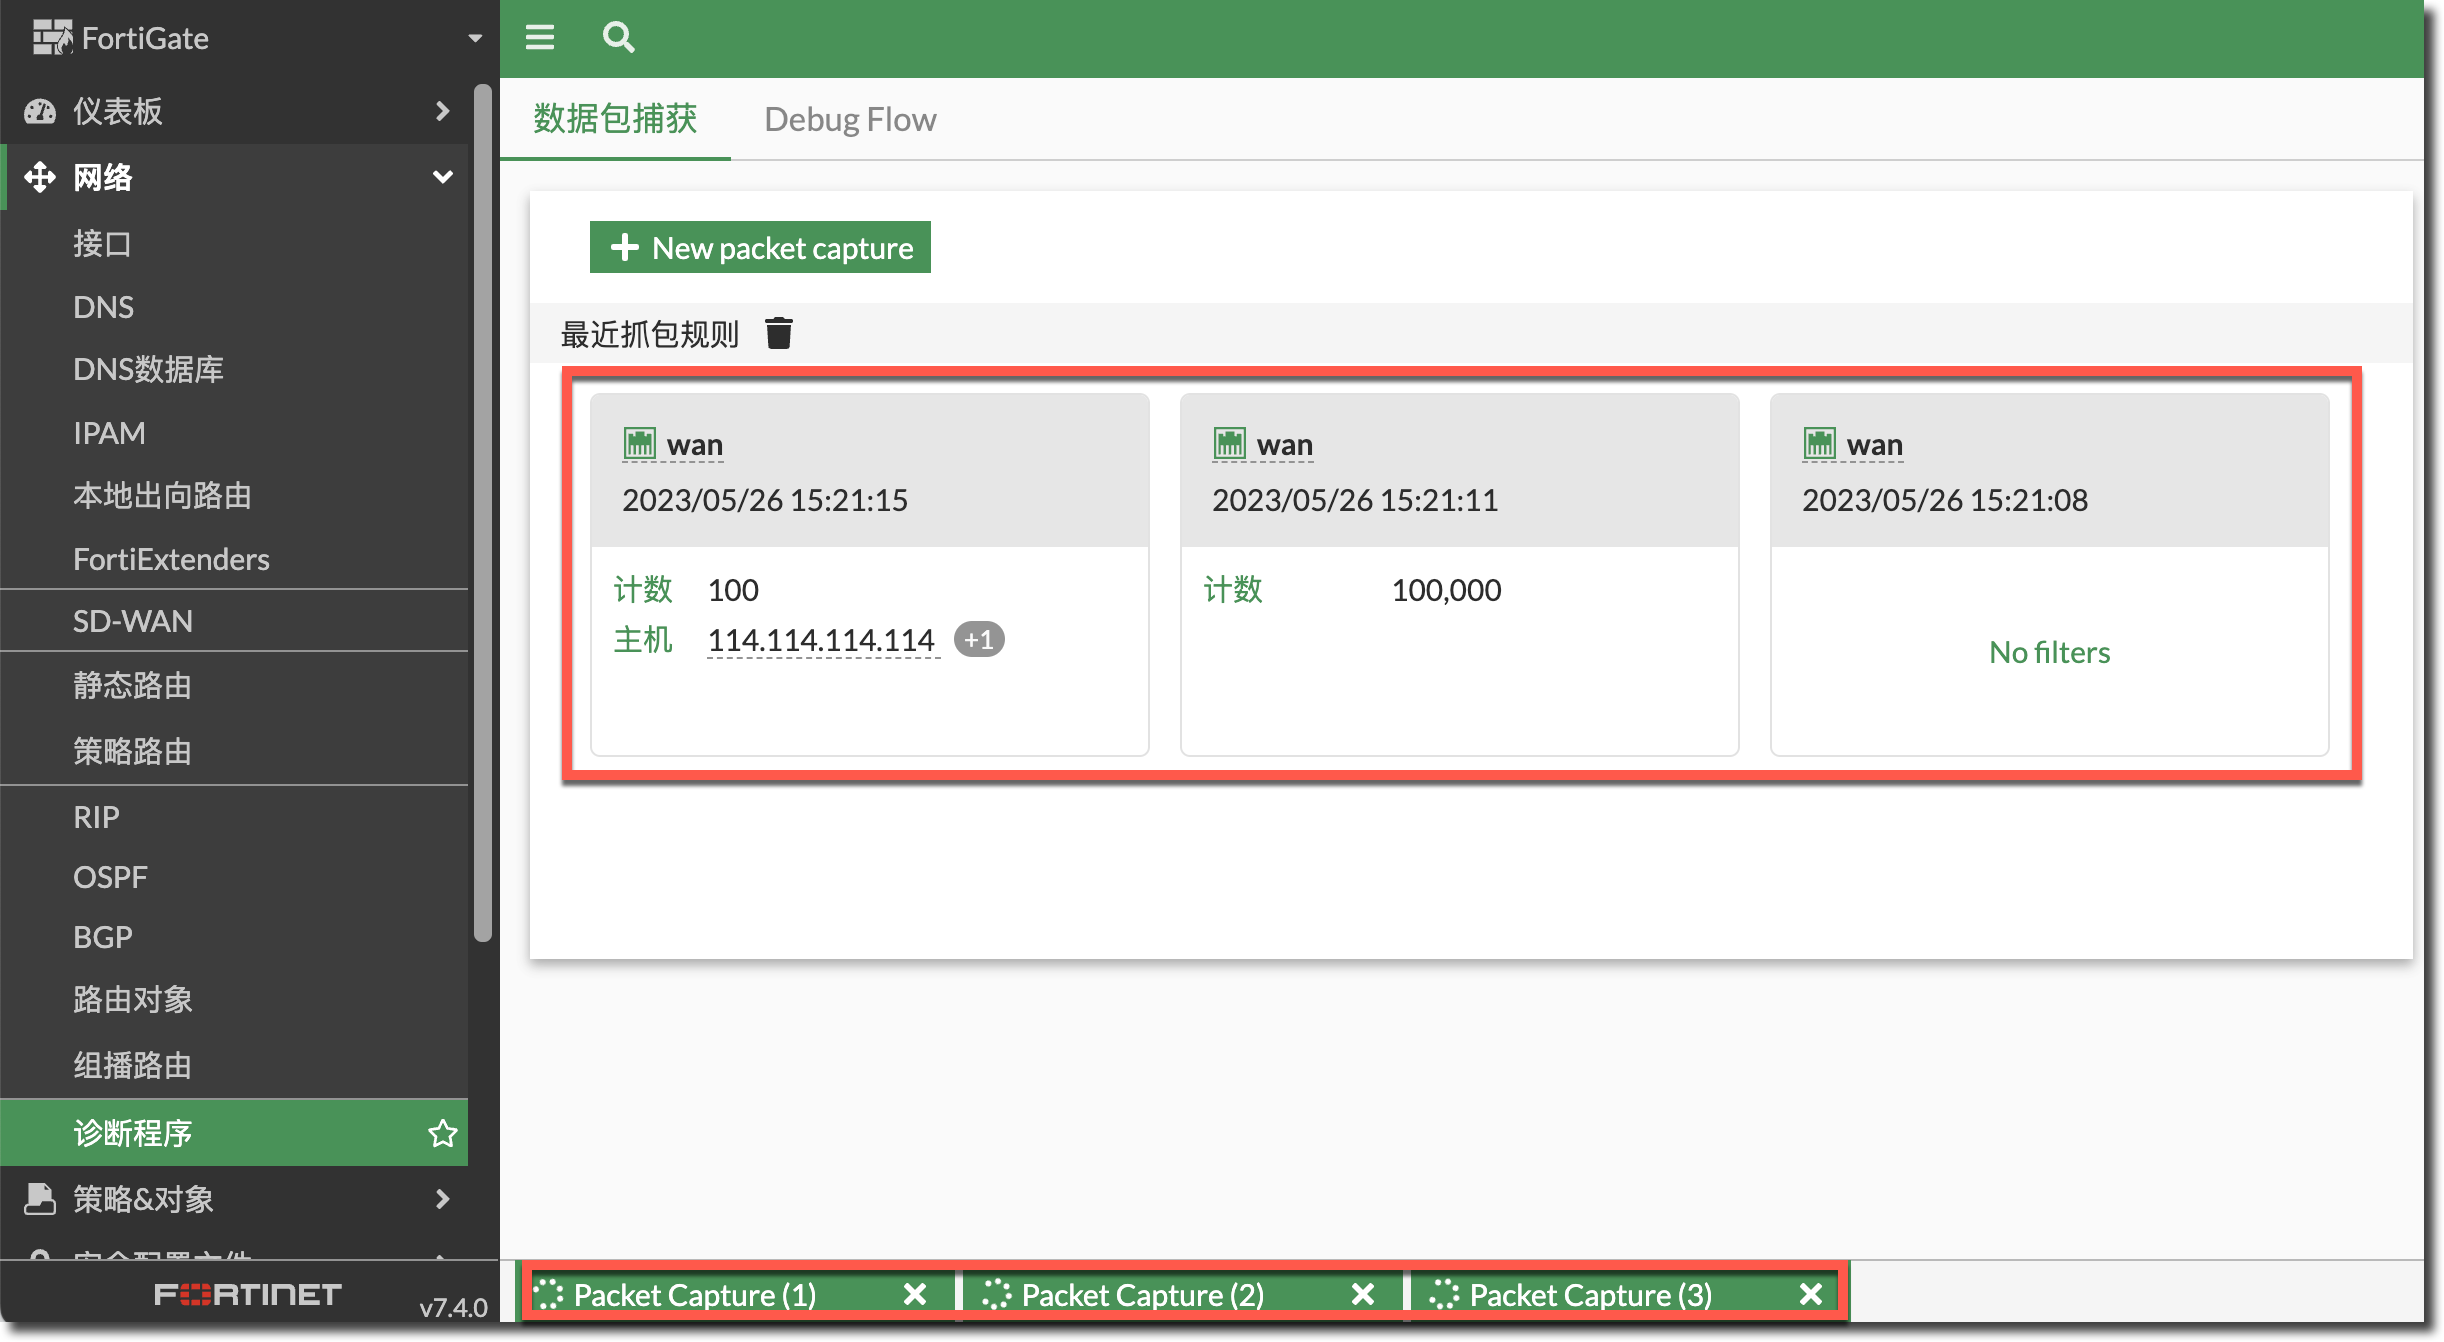This screenshot has width=2444, height=1342.
Task: Close the Packet Capture (1) tab
Action: [914, 1295]
